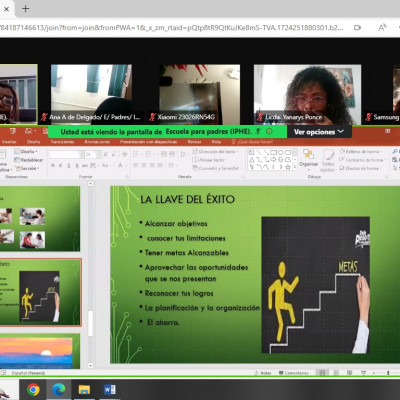Click the browser read aloud icon
Image resolution: width=400 pixels, height=400 pixels.
[382, 27]
